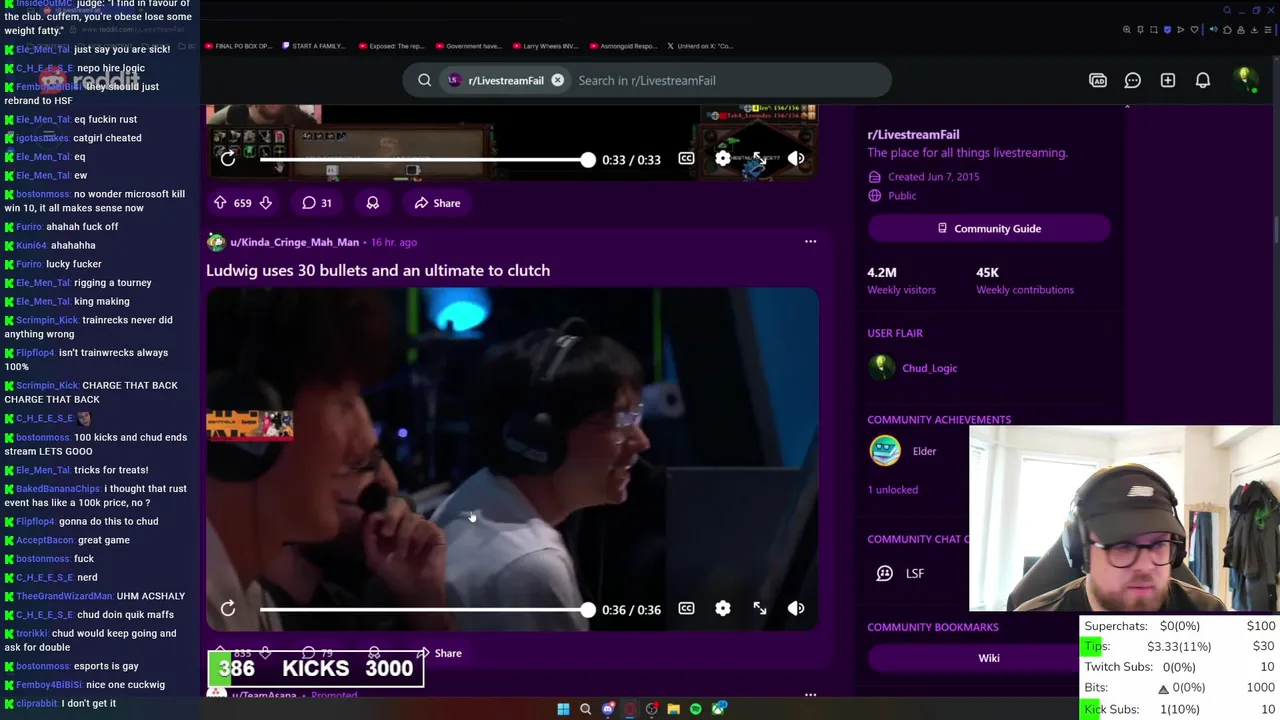Select the 'Asmongold Respo...' bookmark
This screenshot has width=1280, height=720.
click(x=623, y=46)
